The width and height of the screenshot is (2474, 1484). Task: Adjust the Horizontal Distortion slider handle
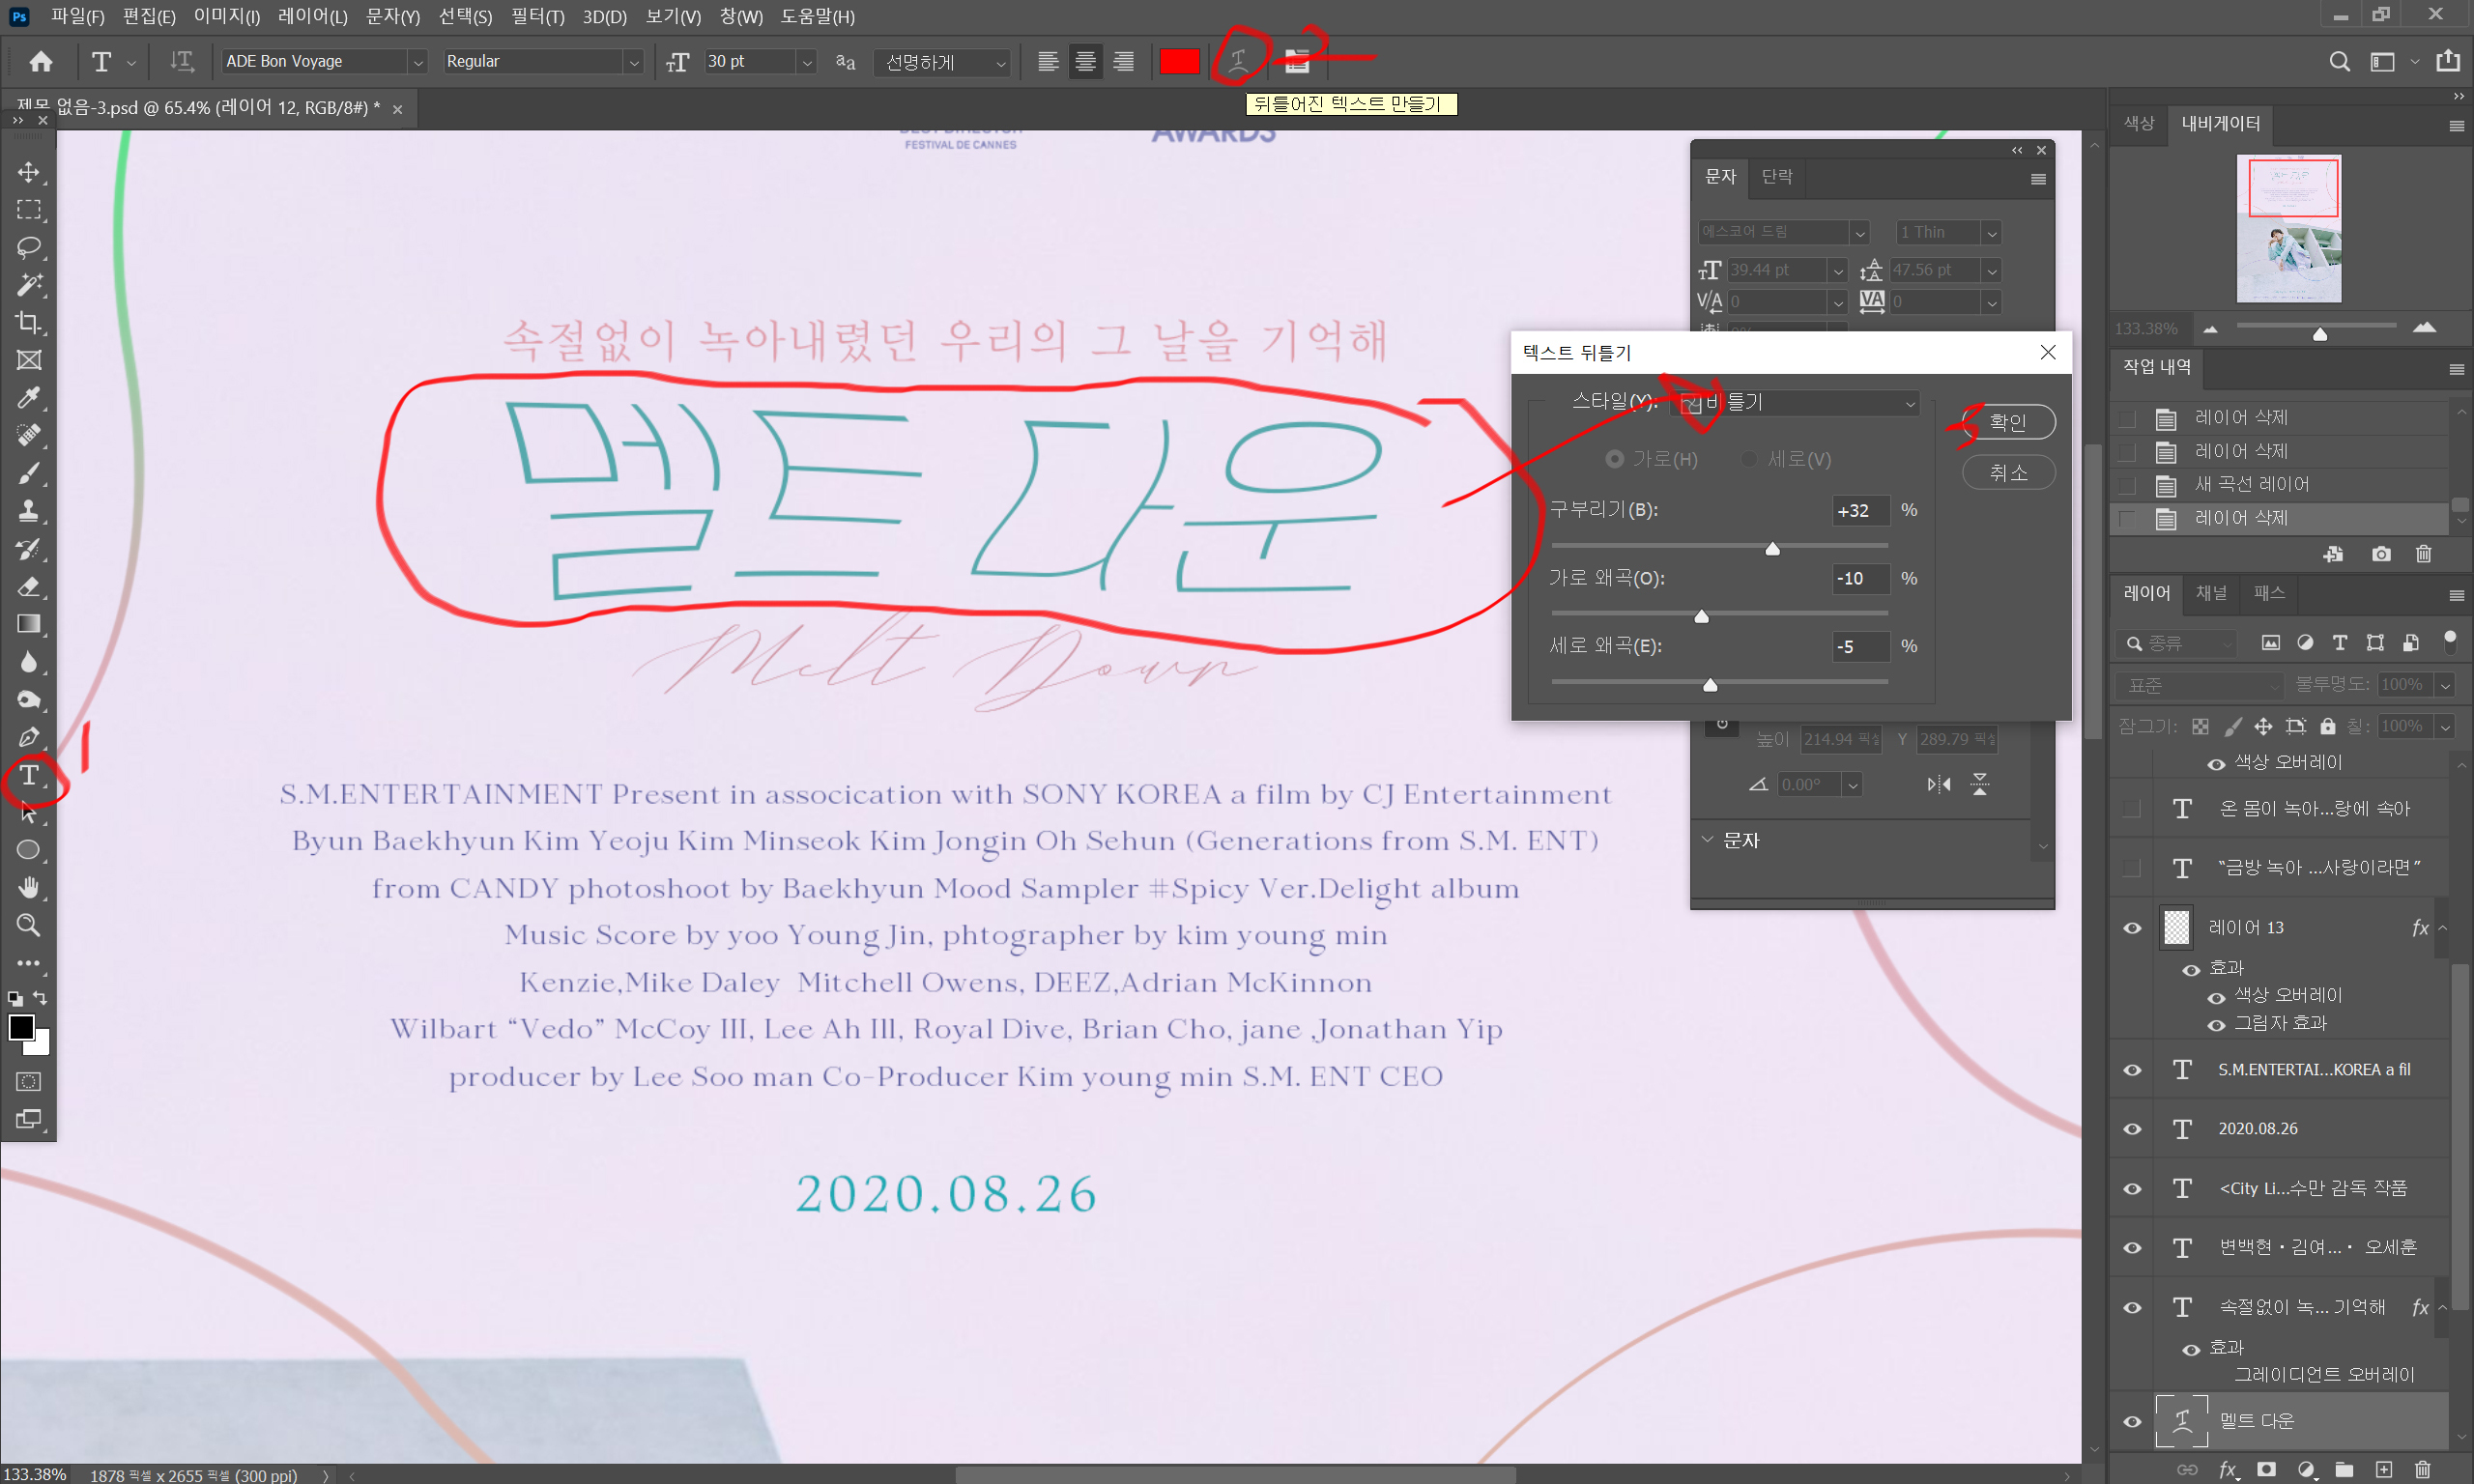[x=1701, y=617]
